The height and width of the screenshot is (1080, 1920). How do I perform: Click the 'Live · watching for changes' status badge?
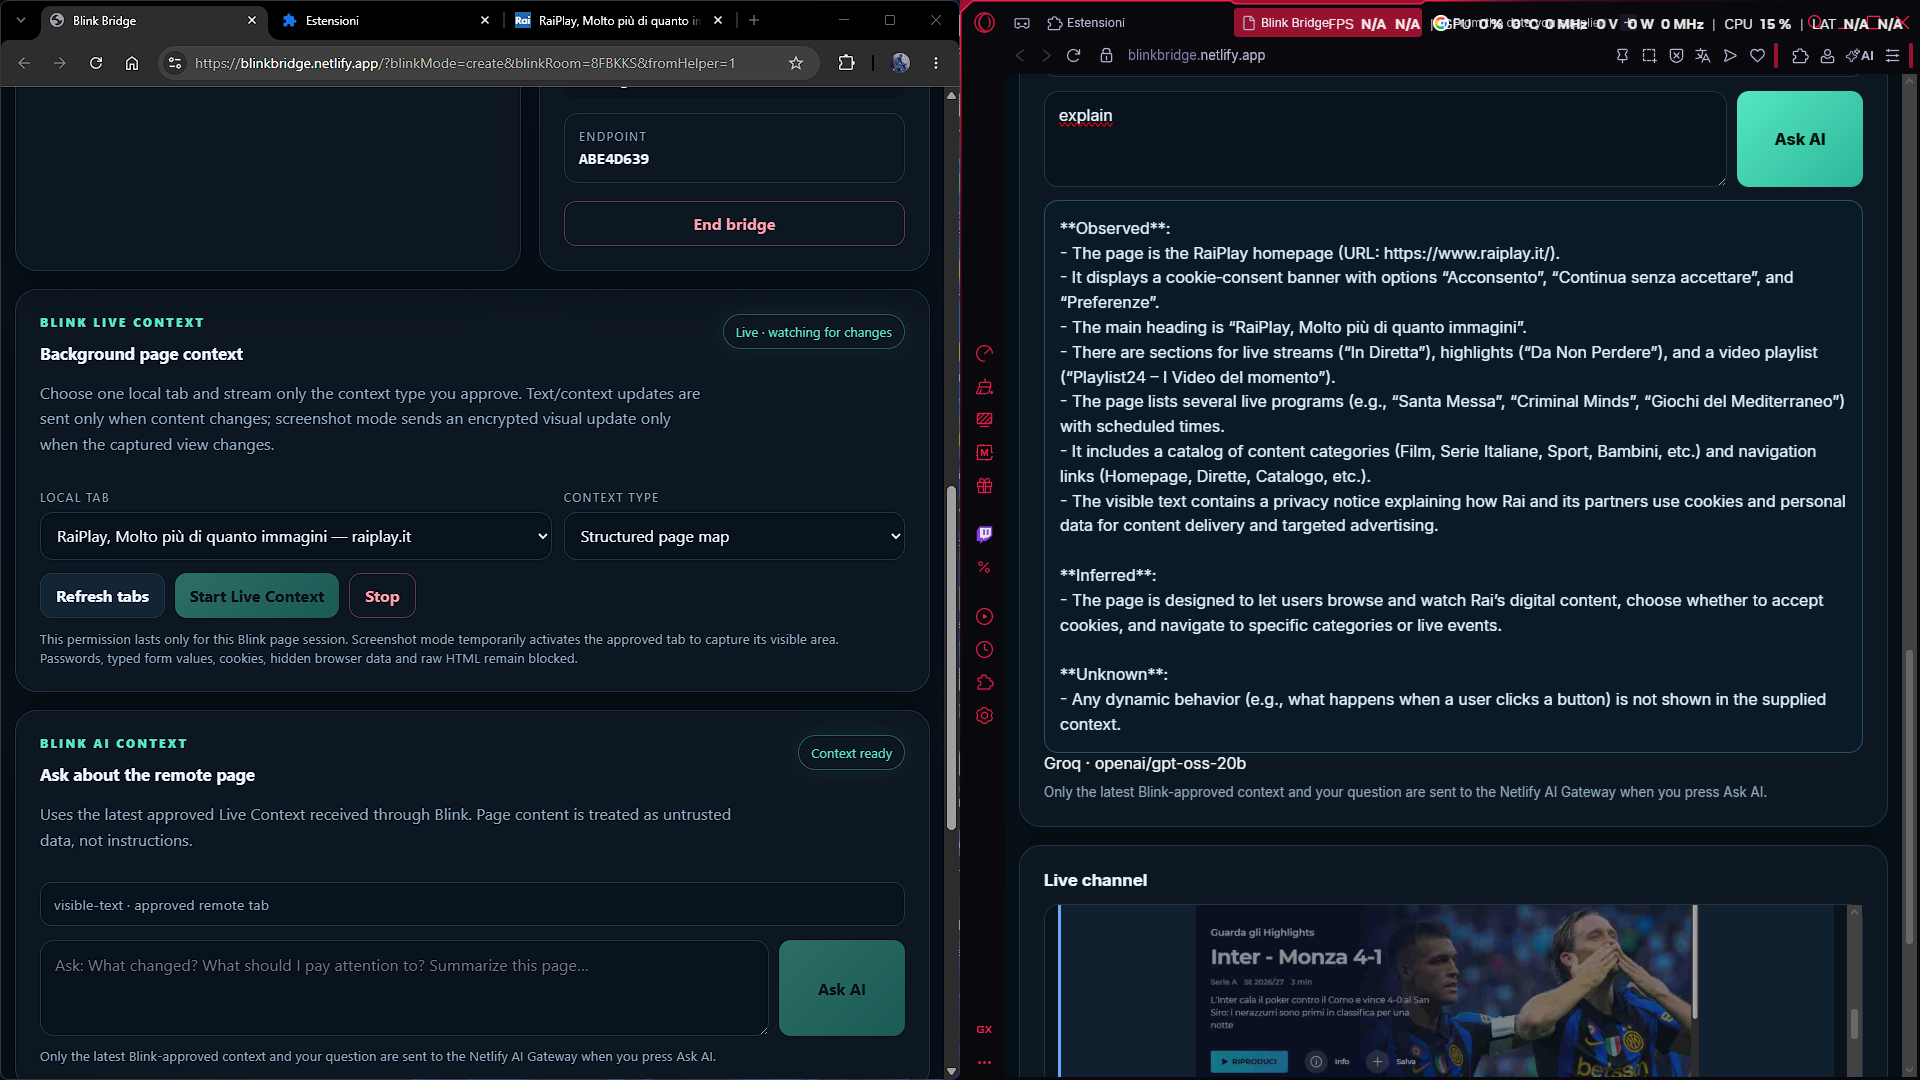click(x=814, y=332)
